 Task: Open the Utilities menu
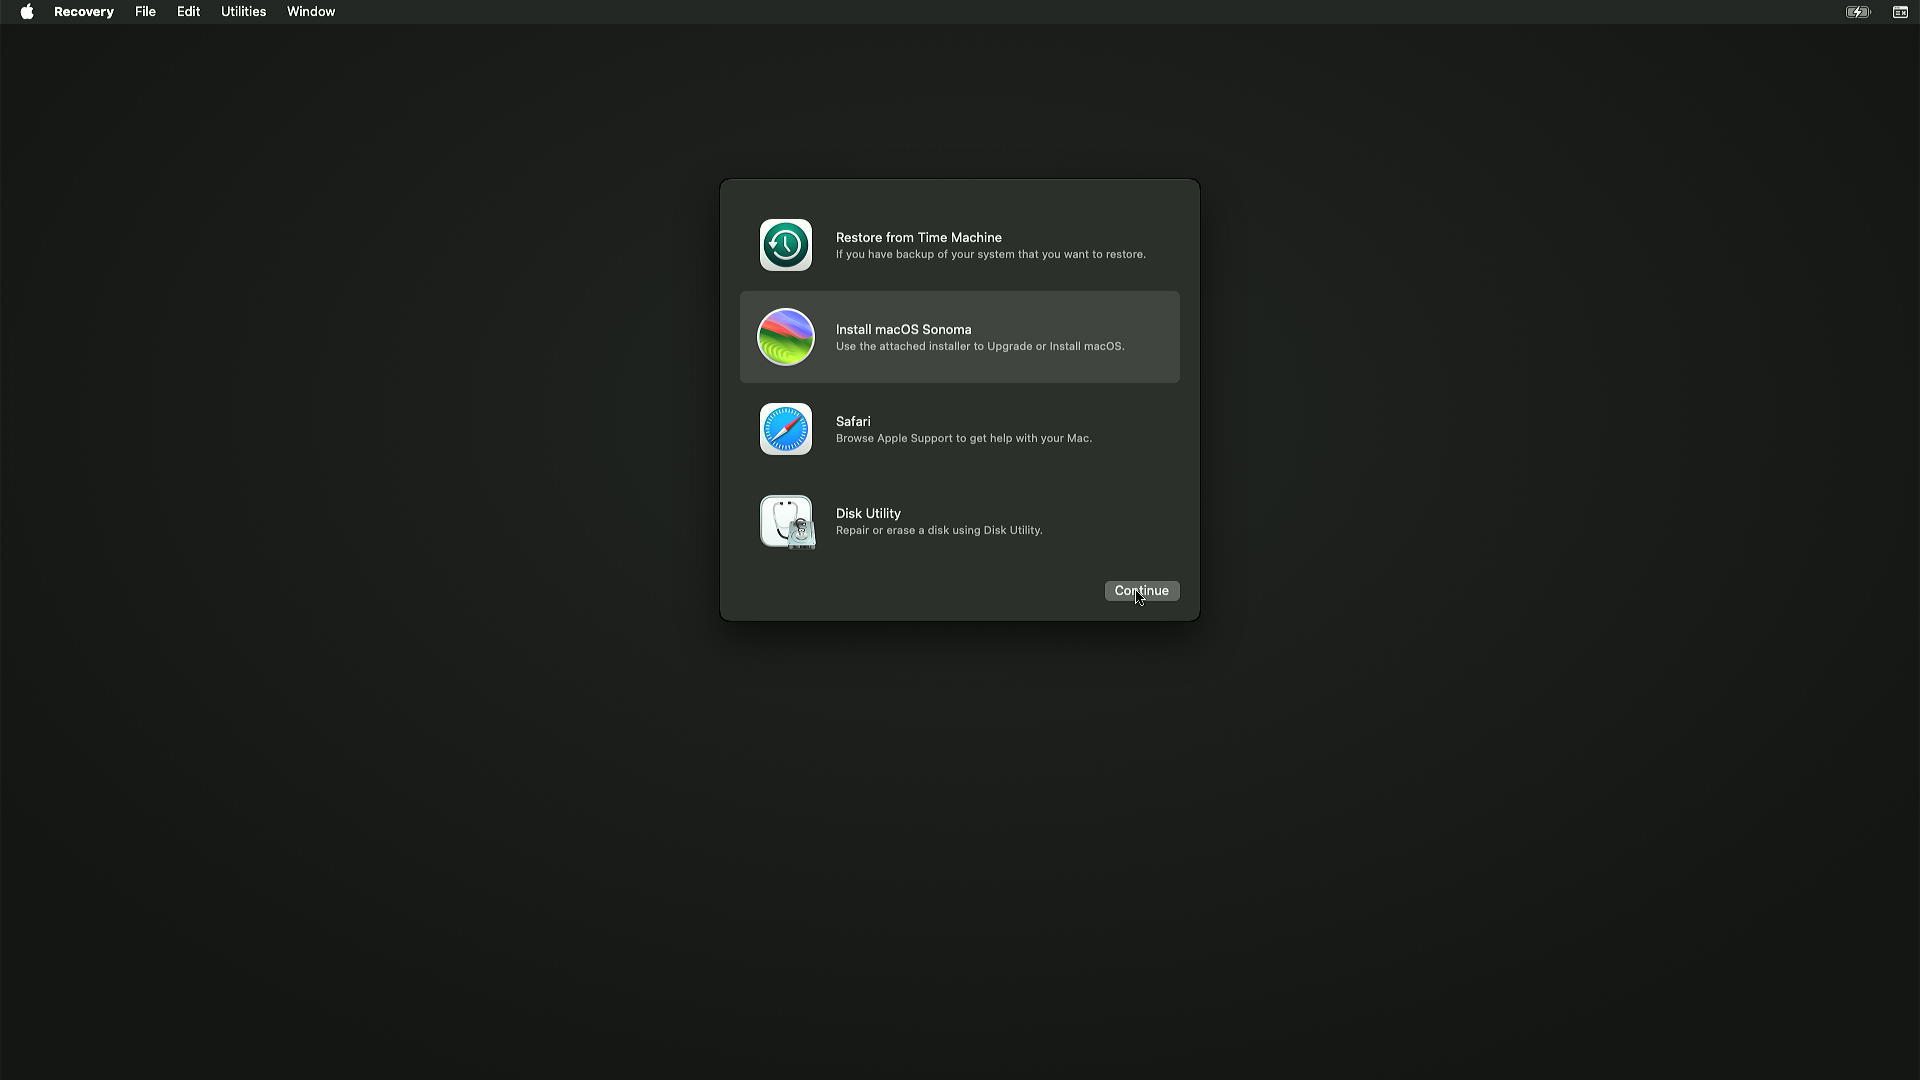click(x=243, y=12)
